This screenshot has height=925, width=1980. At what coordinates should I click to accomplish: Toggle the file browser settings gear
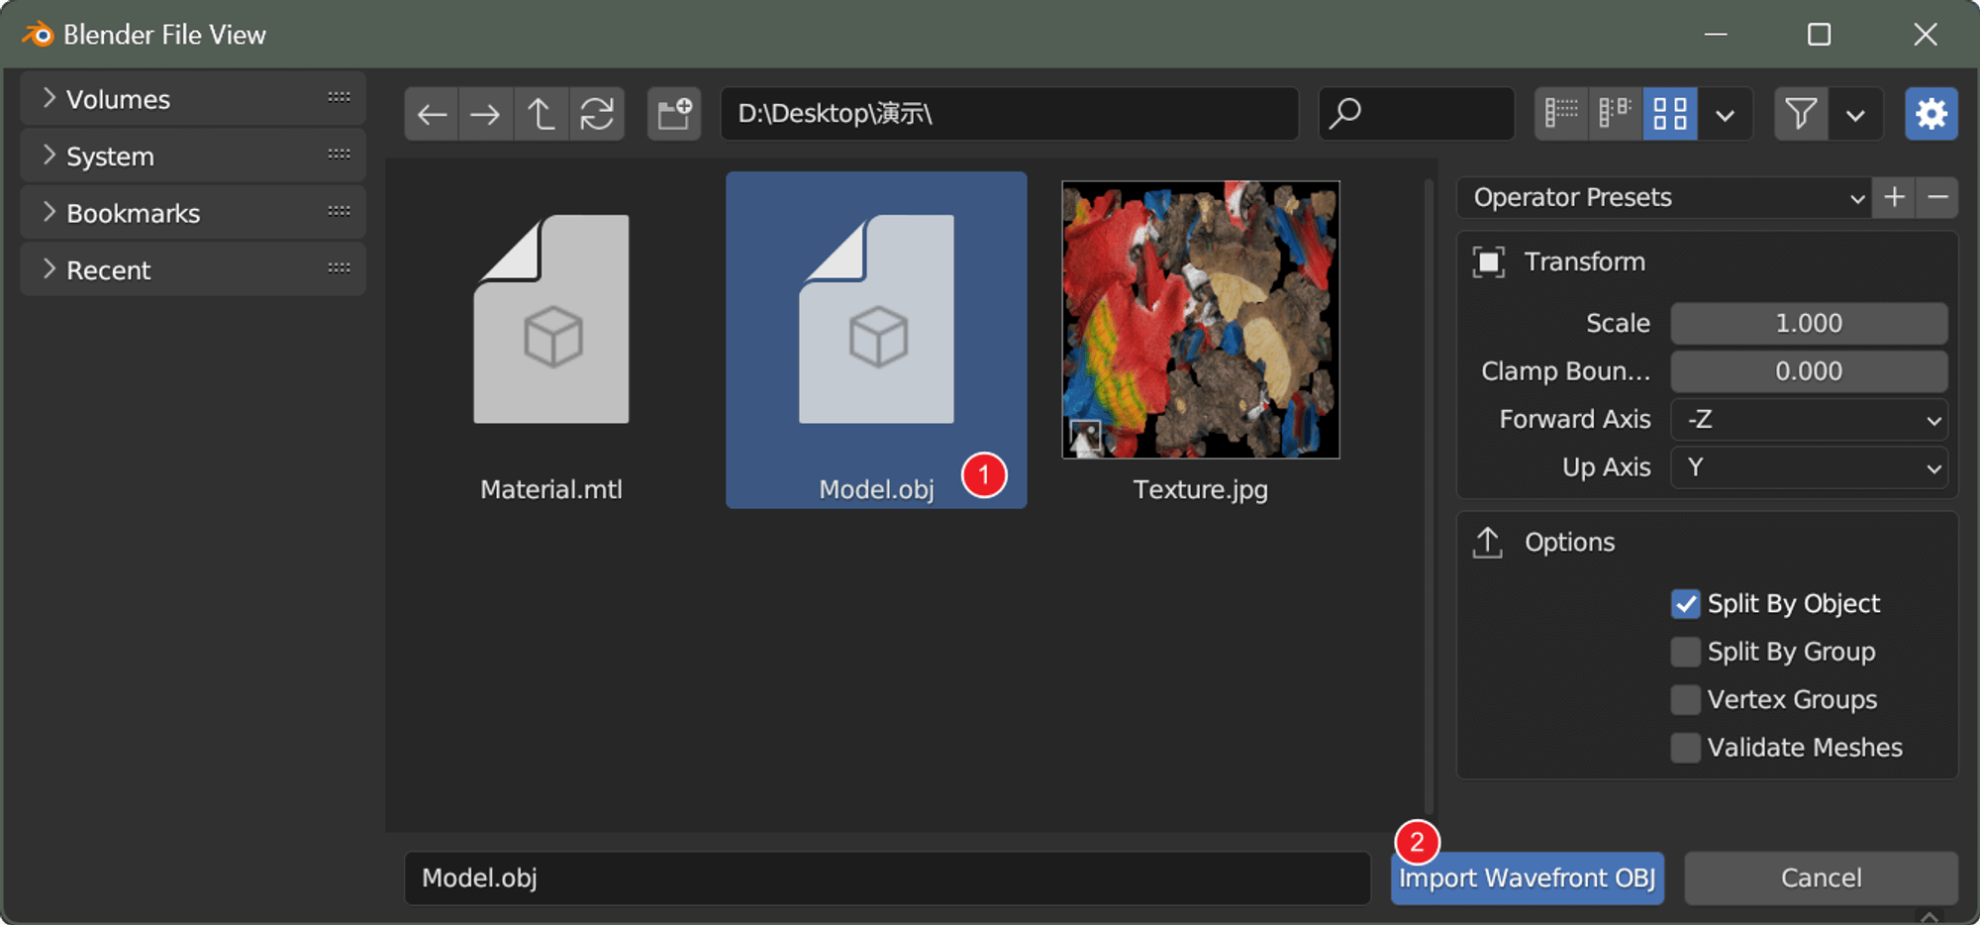click(x=1931, y=113)
